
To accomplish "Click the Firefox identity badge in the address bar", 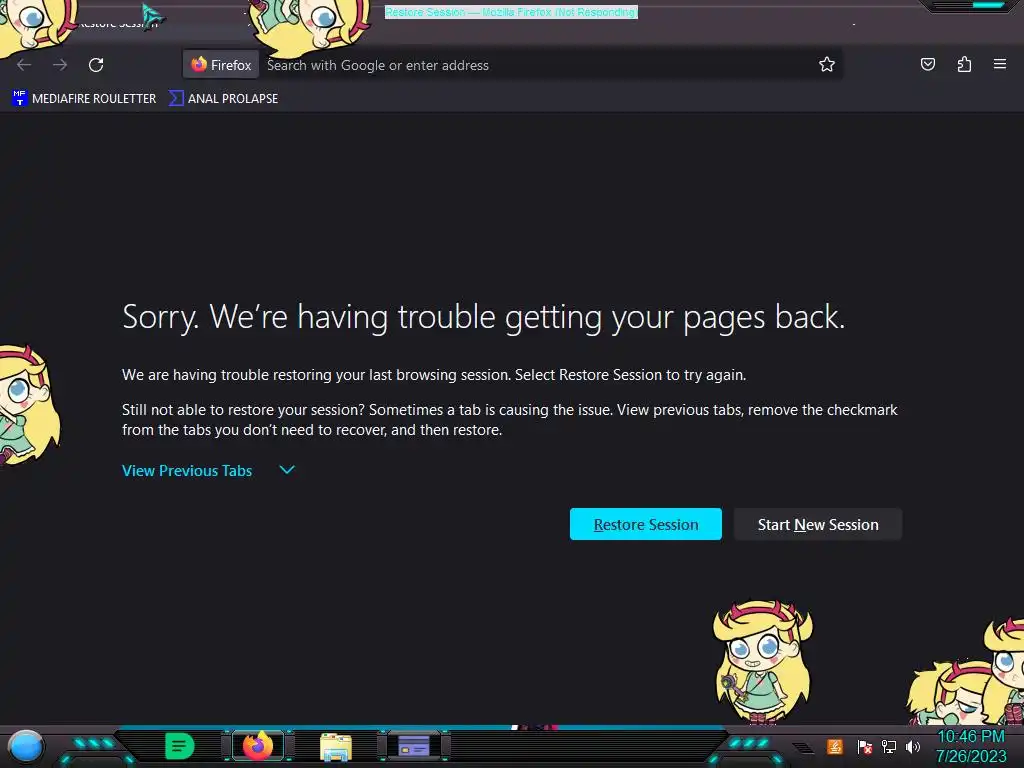I will (221, 65).
